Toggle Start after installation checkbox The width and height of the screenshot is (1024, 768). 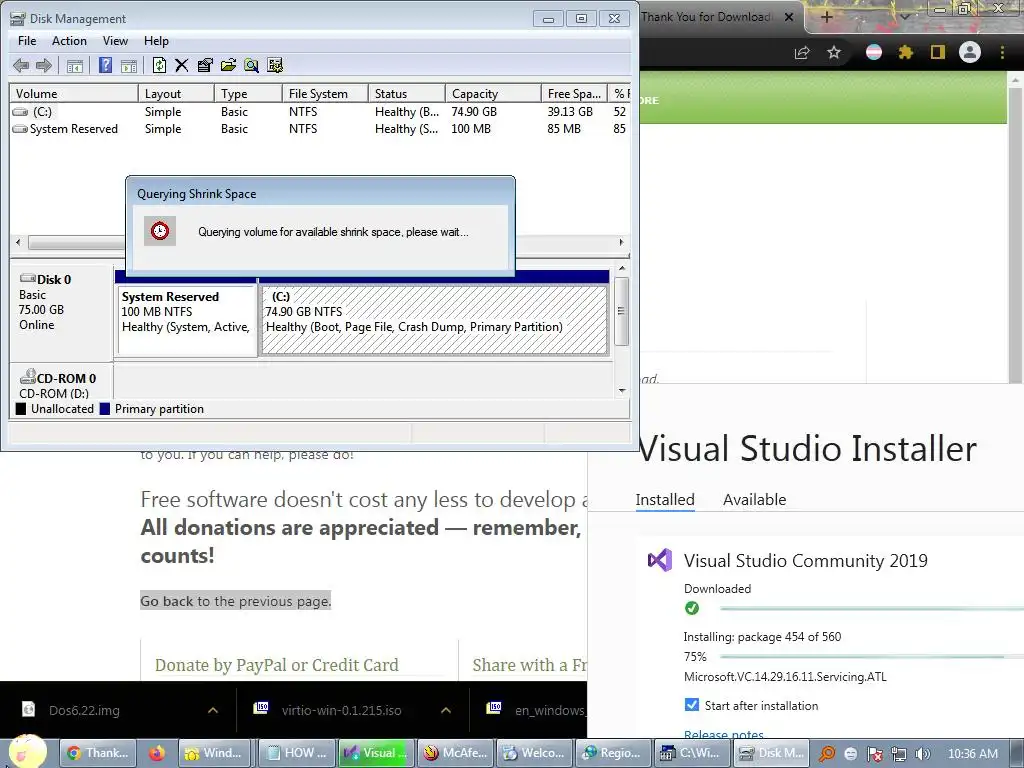tap(692, 705)
